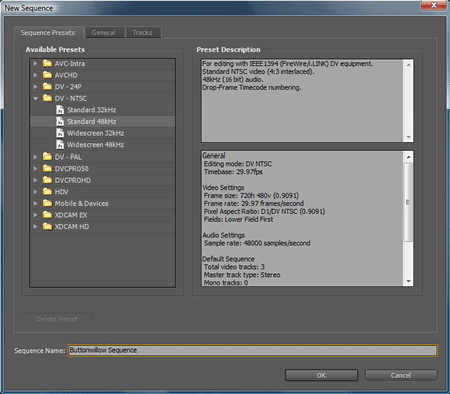This screenshot has width=450, height=394.
Task: Click the DVCPROHD folder icon
Action: (x=47, y=180)
